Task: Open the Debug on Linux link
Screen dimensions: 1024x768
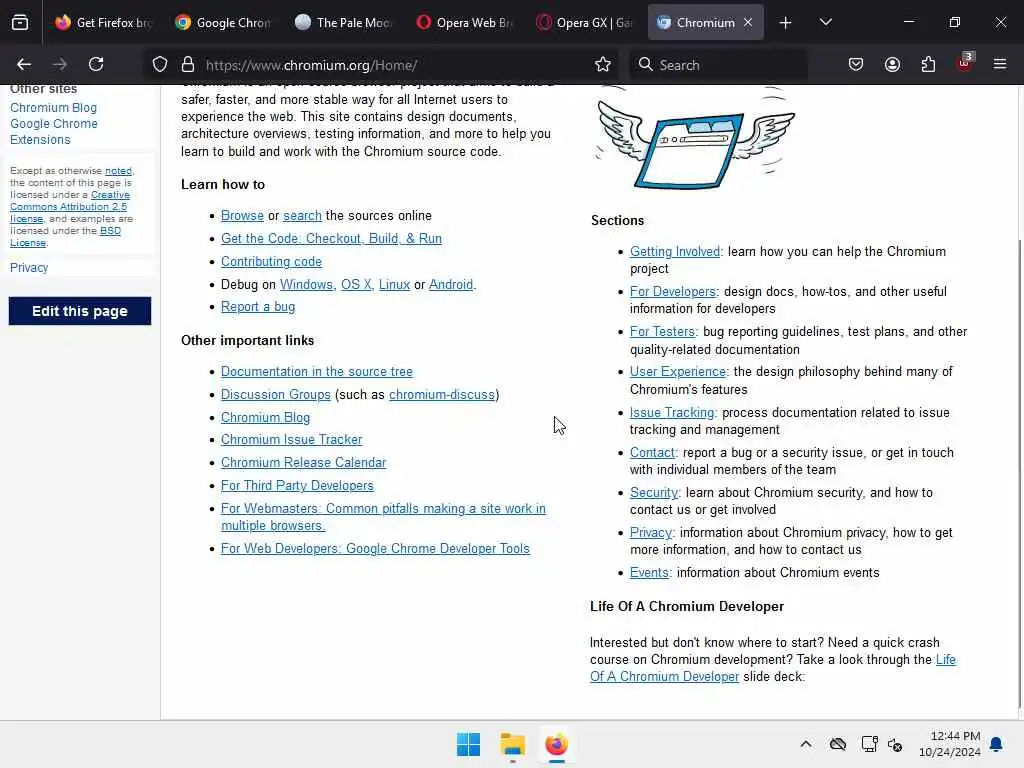Action: (394, 285)
